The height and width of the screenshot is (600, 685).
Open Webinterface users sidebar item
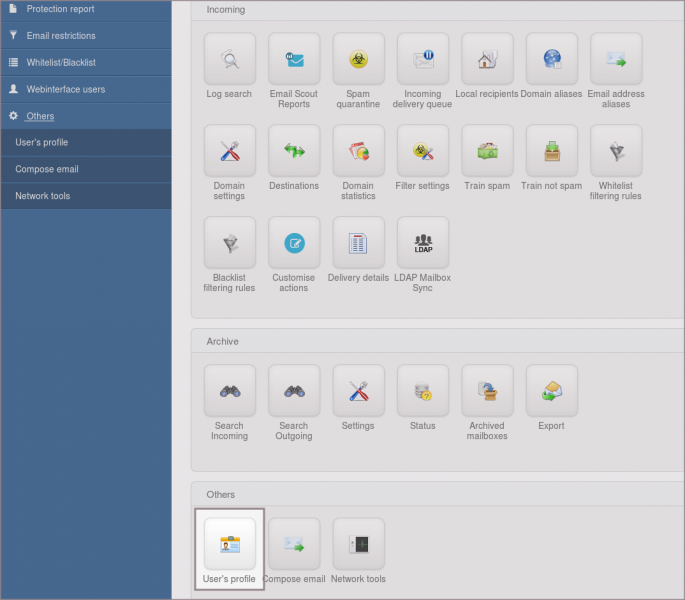(66, 89)
